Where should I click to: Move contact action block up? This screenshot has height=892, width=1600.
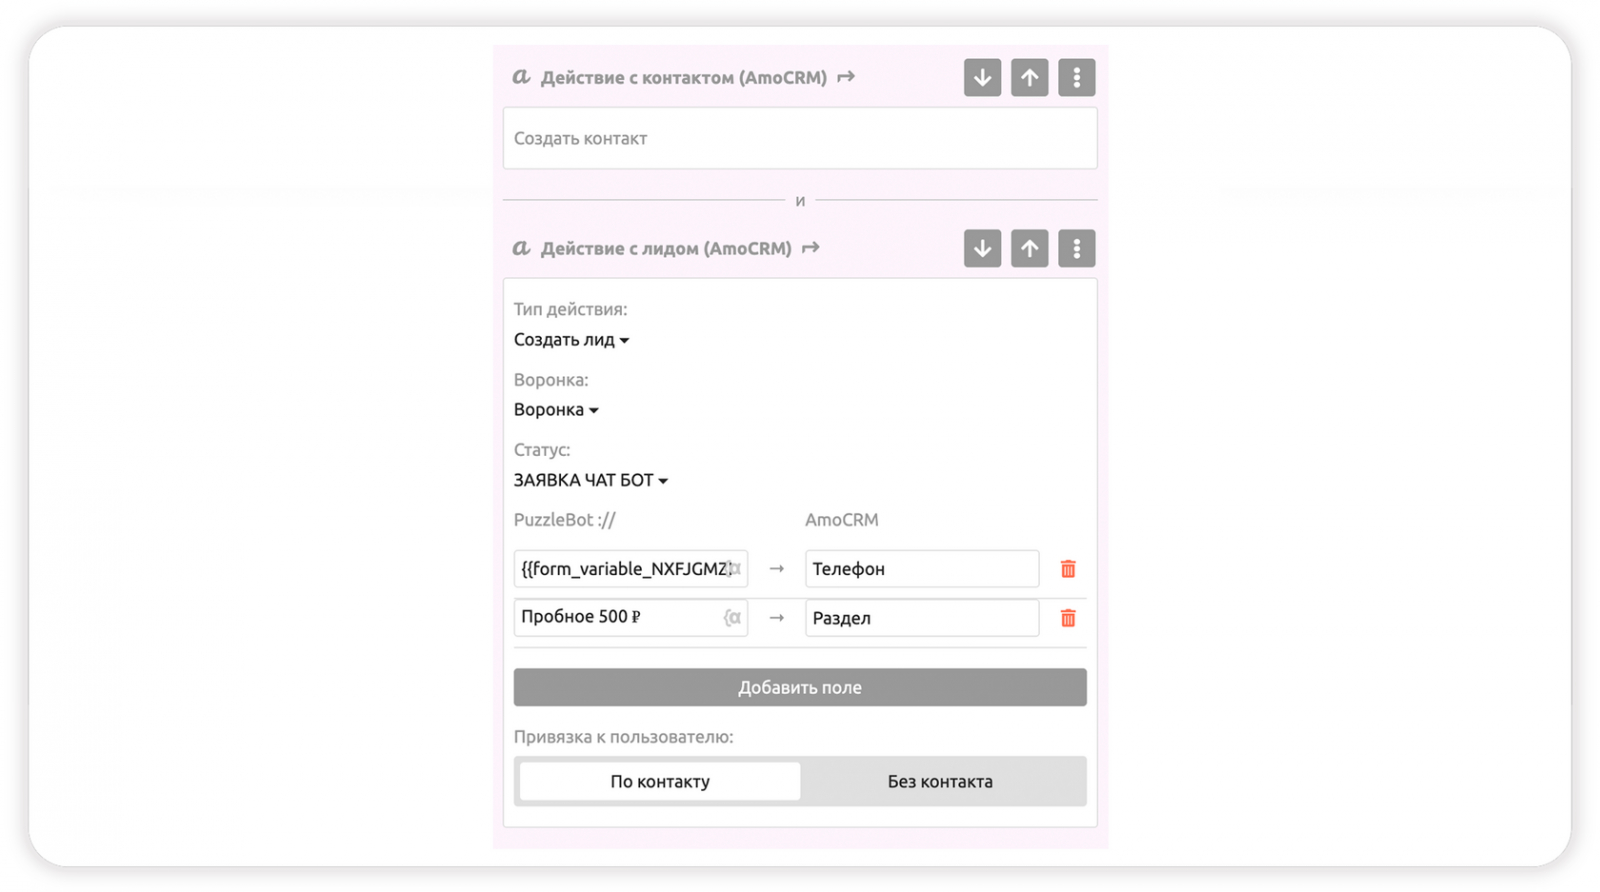click(x=1029, y=78)
